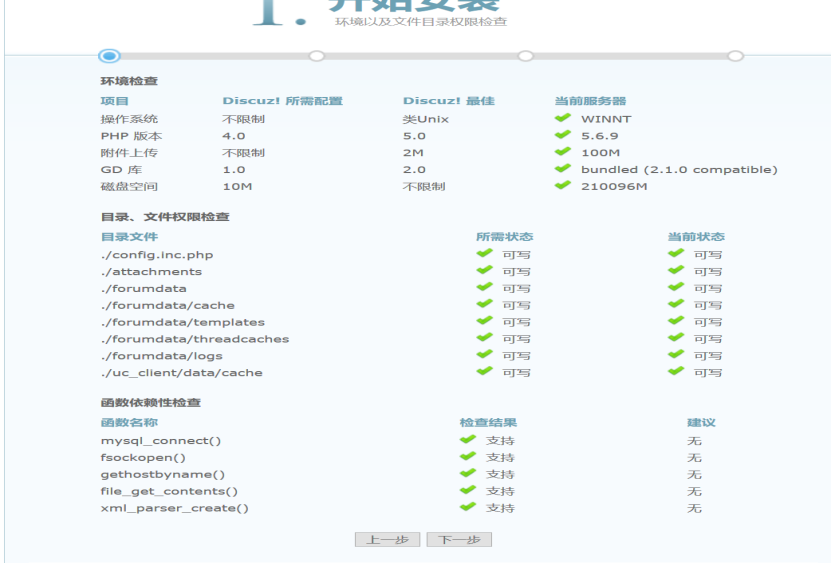Screen dimensions: 831x564
Task: Select the third step circle on progress bar
Action: tap(525, 56)
